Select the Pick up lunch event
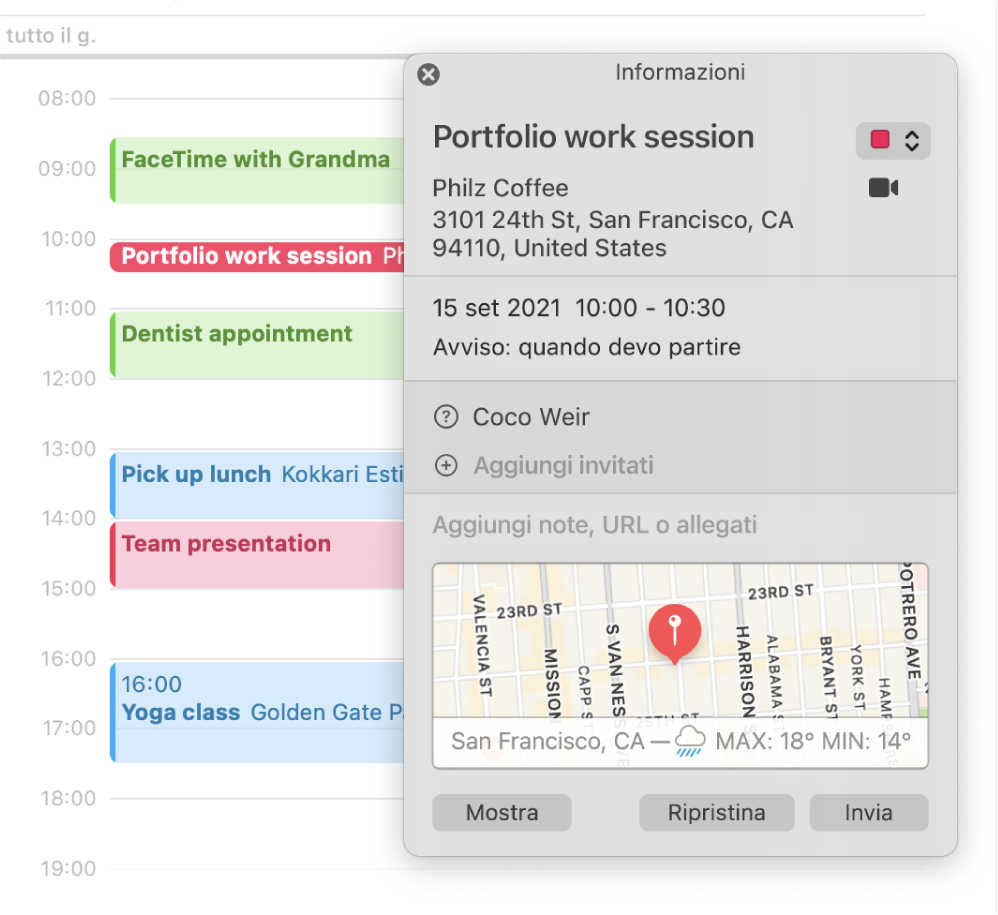998x915 pixels. click(257, 485)
